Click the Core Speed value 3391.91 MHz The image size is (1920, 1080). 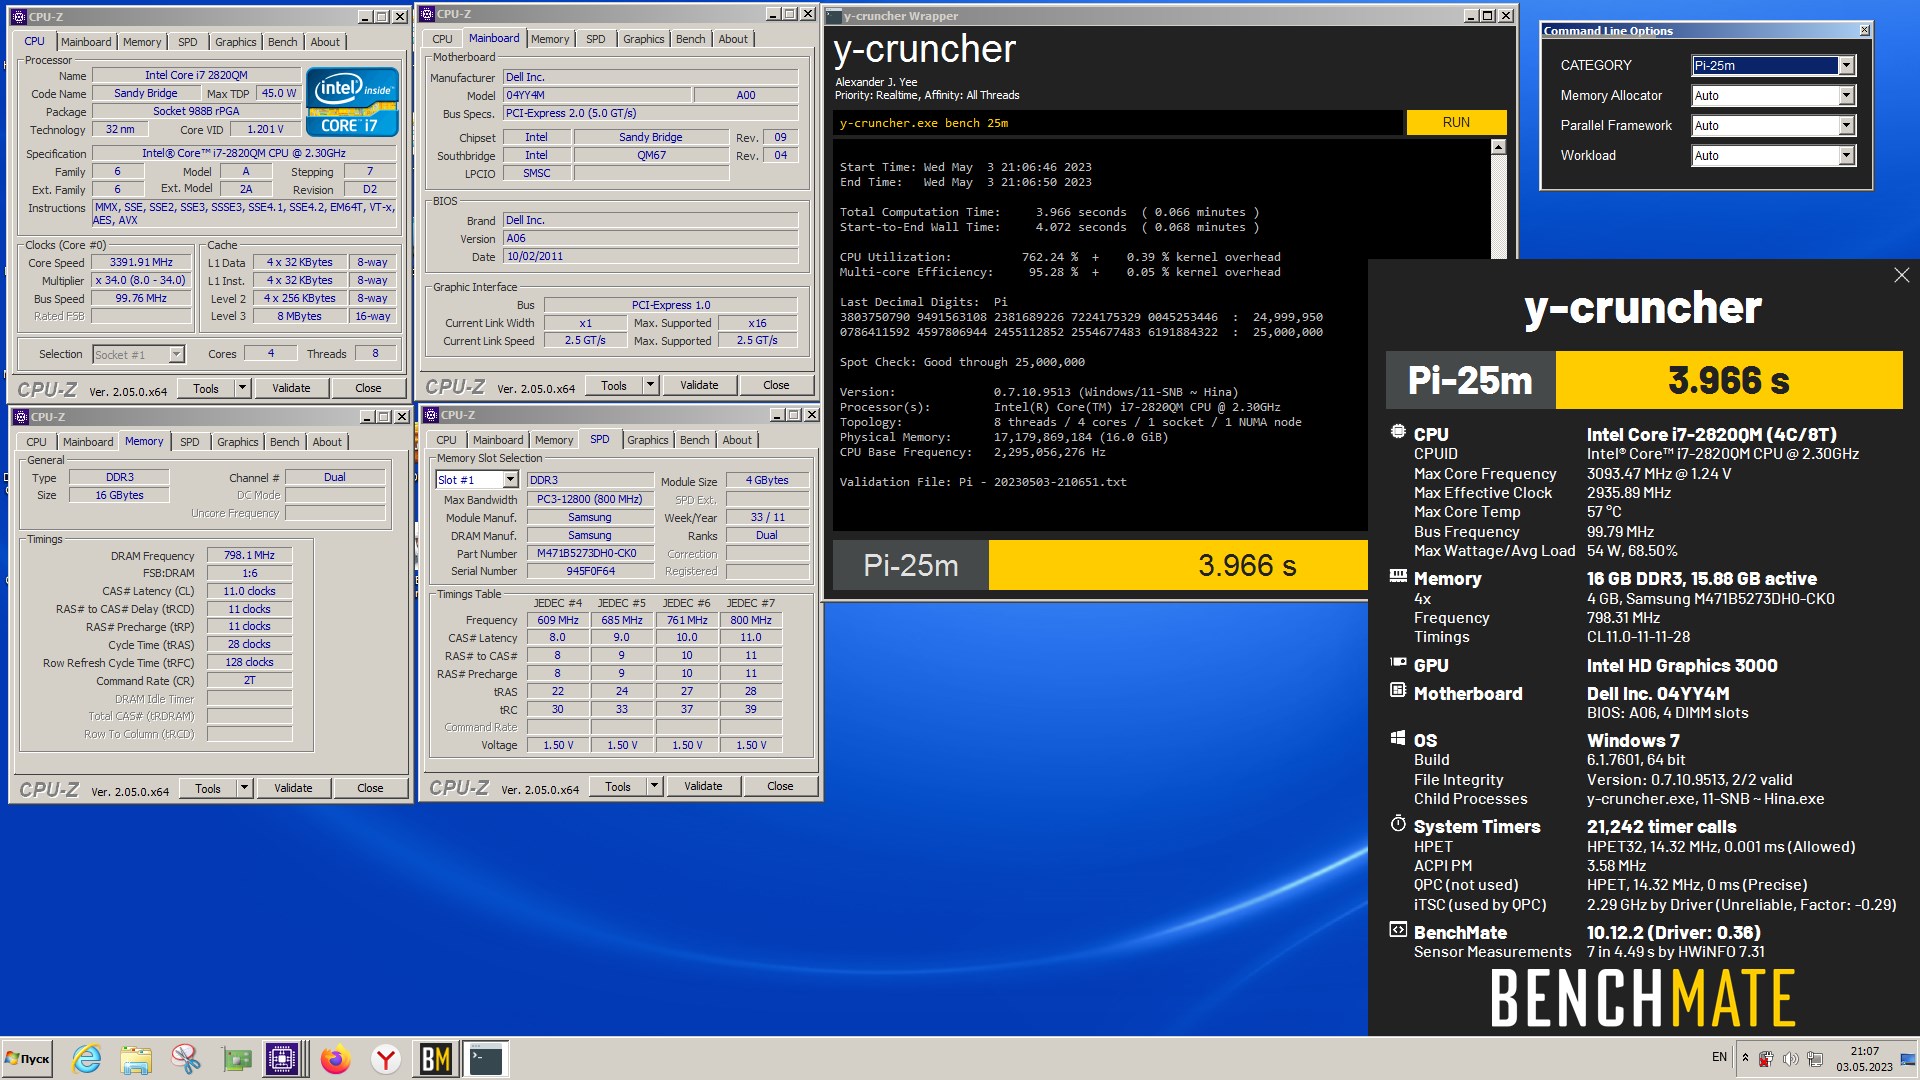coord(141,262)
